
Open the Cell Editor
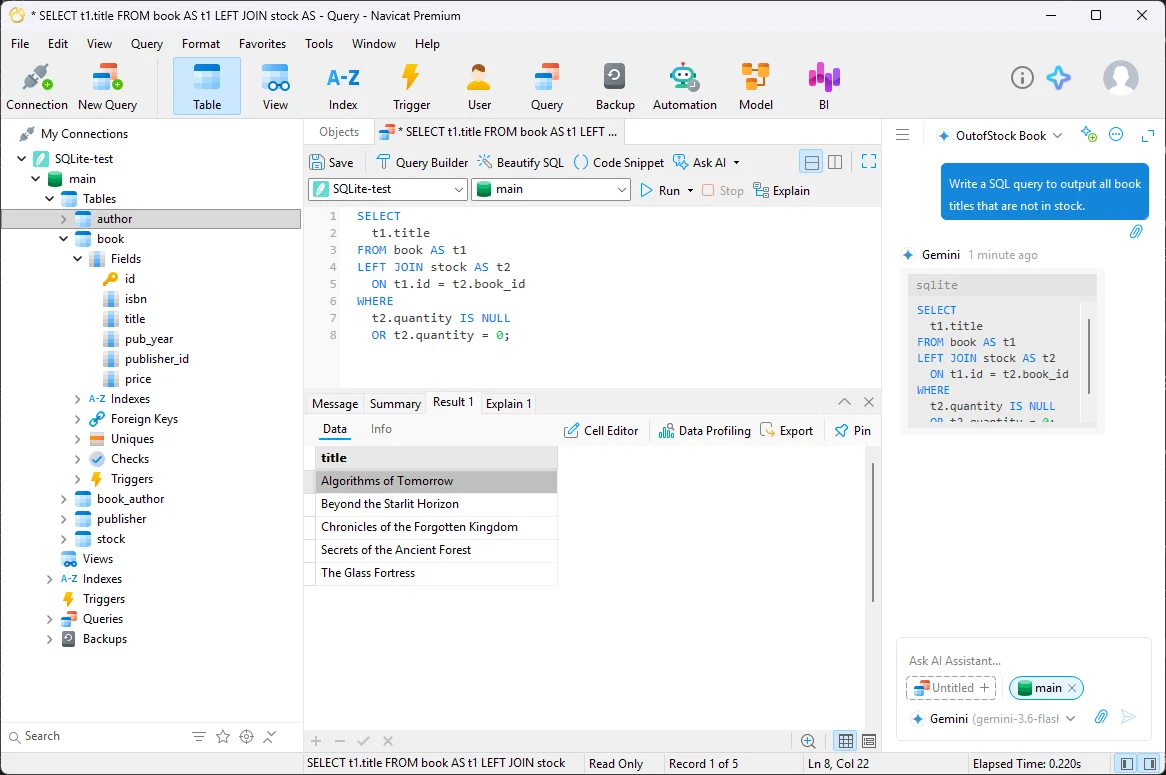pos(602,431)
